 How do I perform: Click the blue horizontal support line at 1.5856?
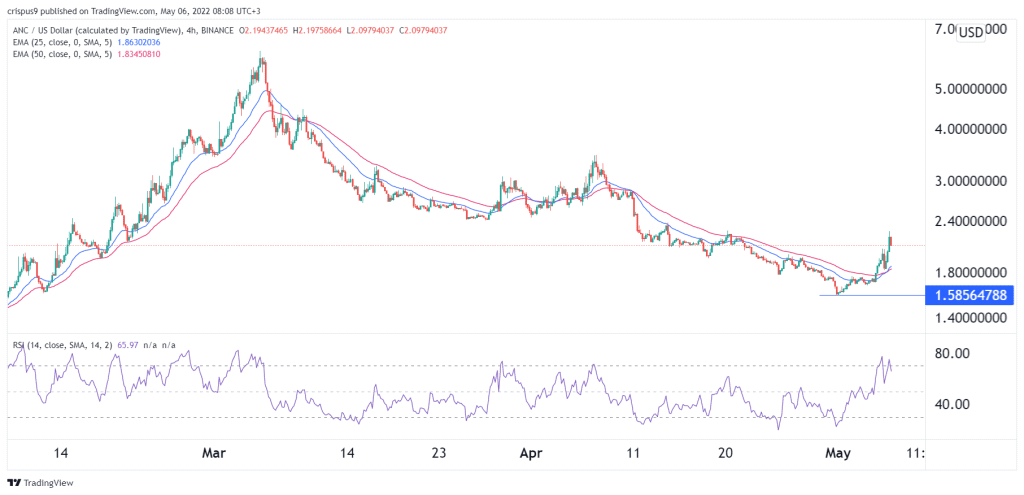[872, 295]
